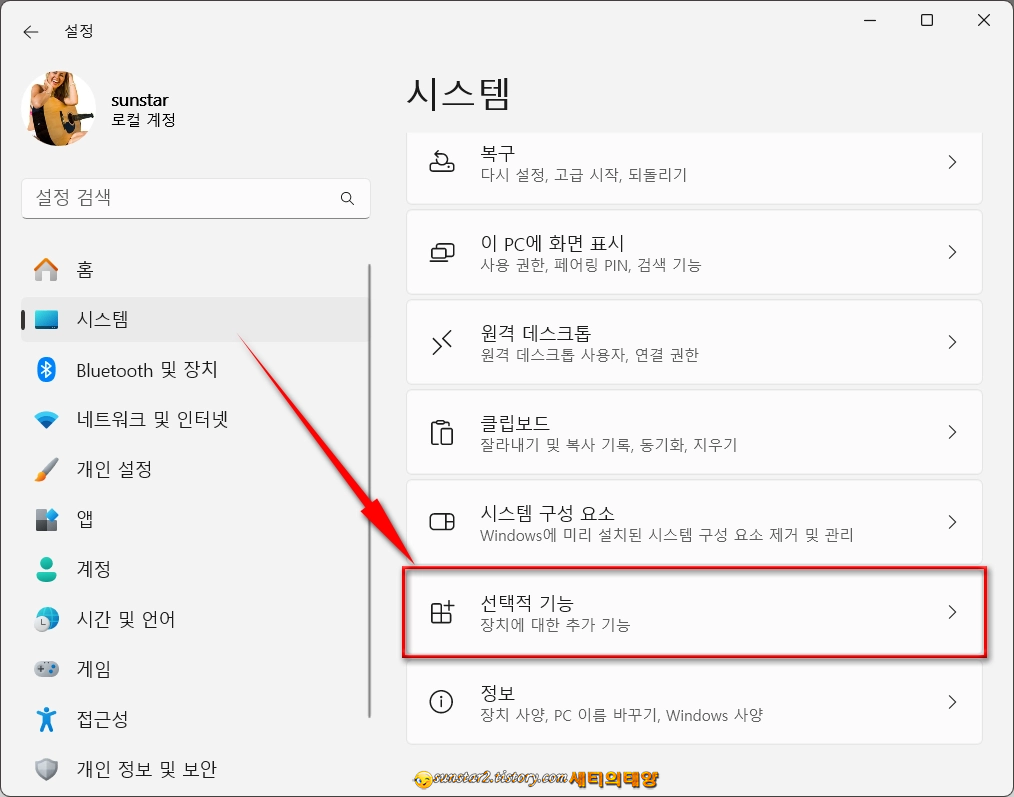Go to 앱 navigation label

point(85,519)
